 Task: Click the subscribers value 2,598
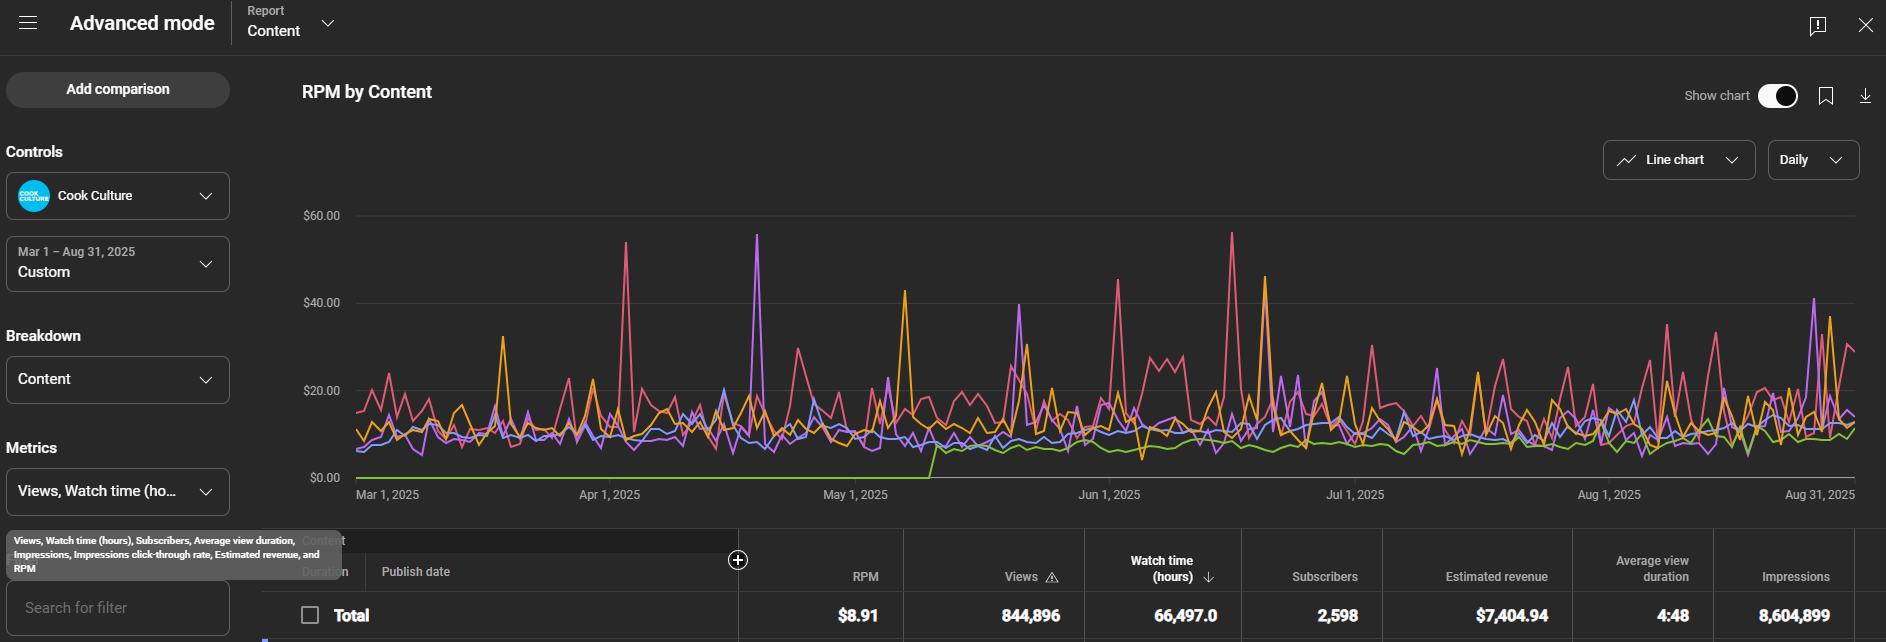tap(1338, 616)
